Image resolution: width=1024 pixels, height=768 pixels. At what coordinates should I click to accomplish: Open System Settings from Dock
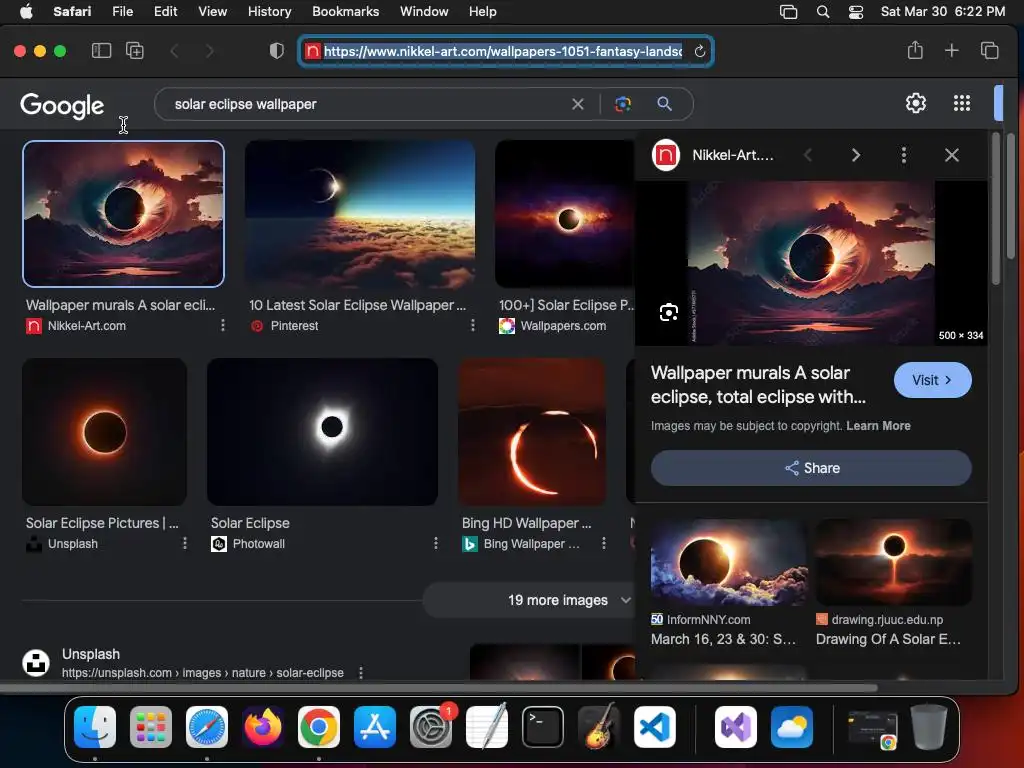point(431,726)
